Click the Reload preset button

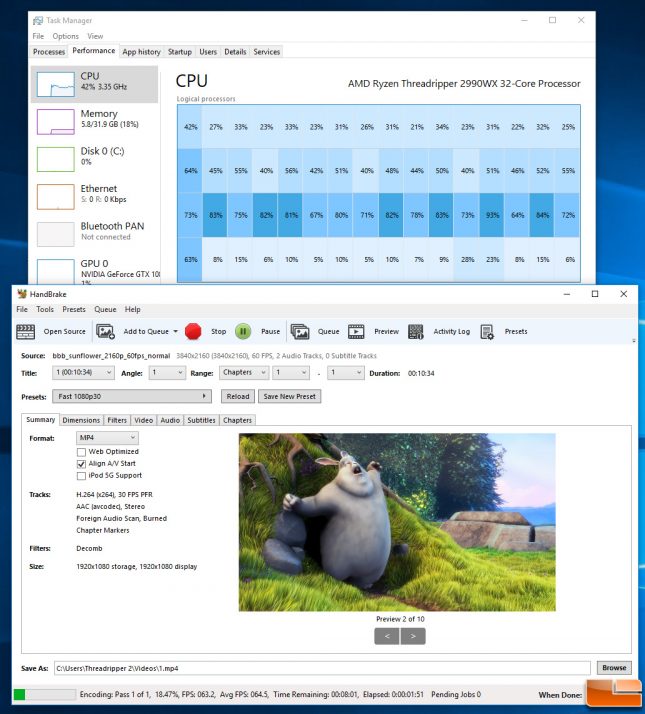(x=238, y=396)
